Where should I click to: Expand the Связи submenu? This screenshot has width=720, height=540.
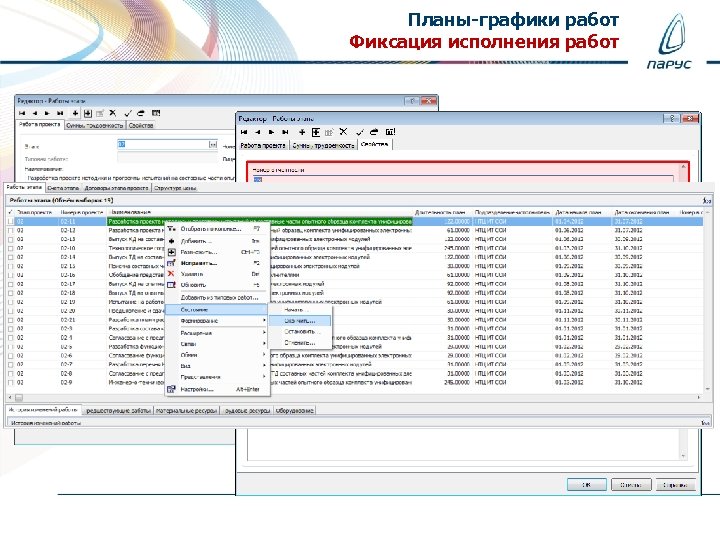click(x=217, y=344)
